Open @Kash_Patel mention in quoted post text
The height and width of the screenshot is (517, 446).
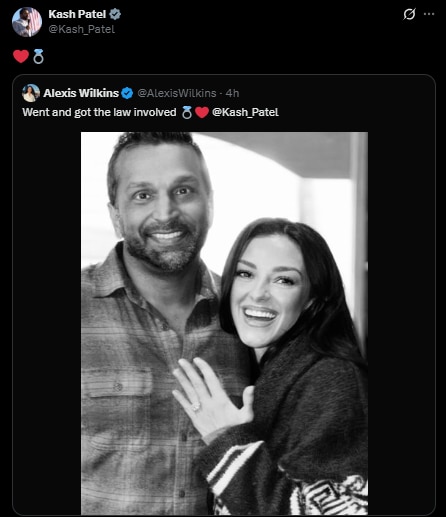coord(245,112)
